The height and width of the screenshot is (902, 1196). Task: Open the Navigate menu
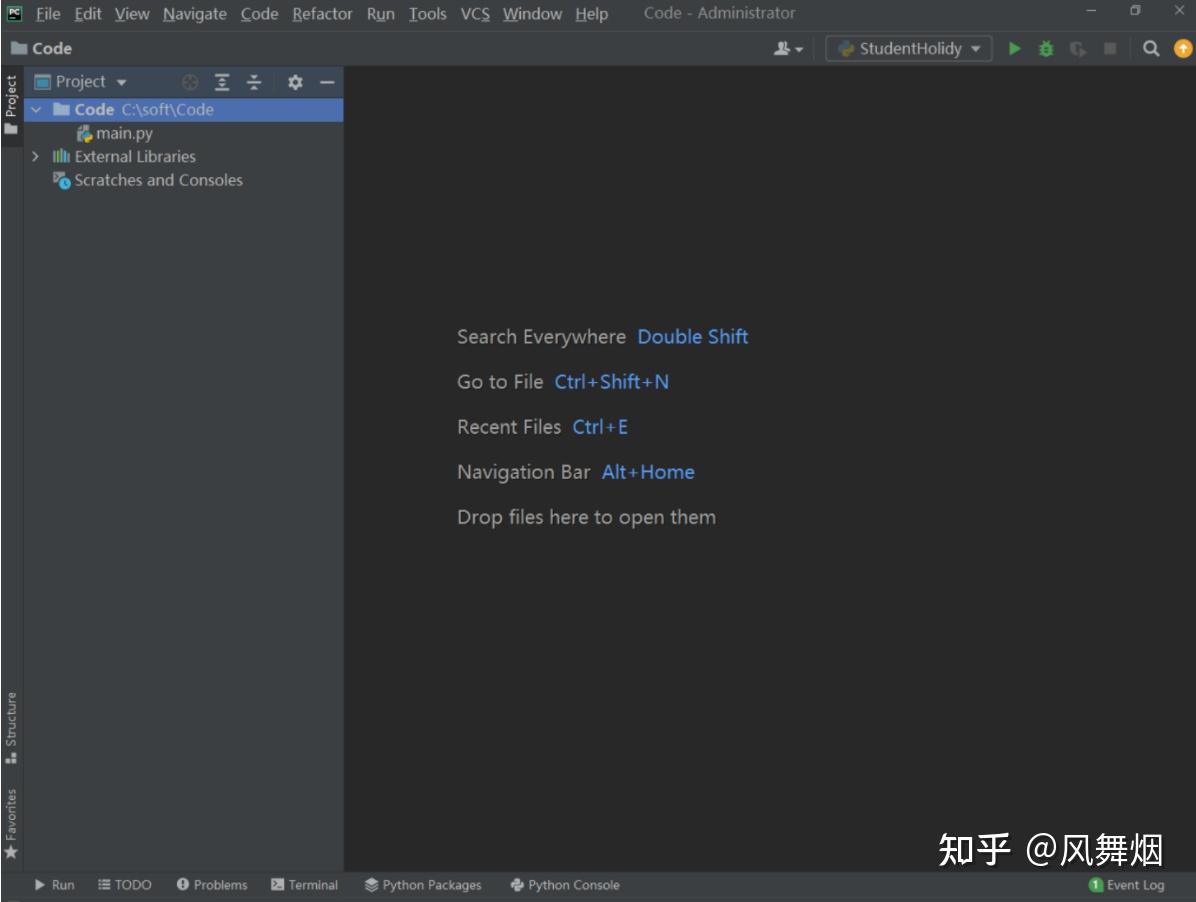195,14
